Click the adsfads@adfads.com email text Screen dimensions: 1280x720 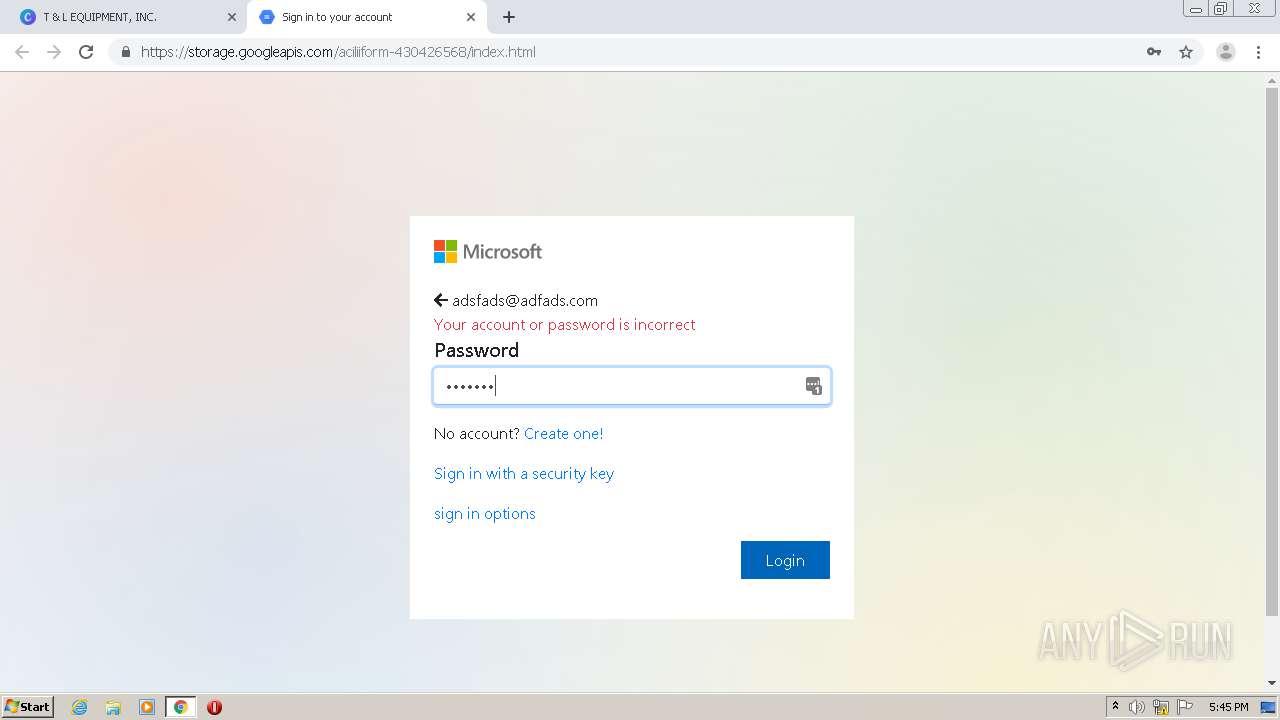525,301
